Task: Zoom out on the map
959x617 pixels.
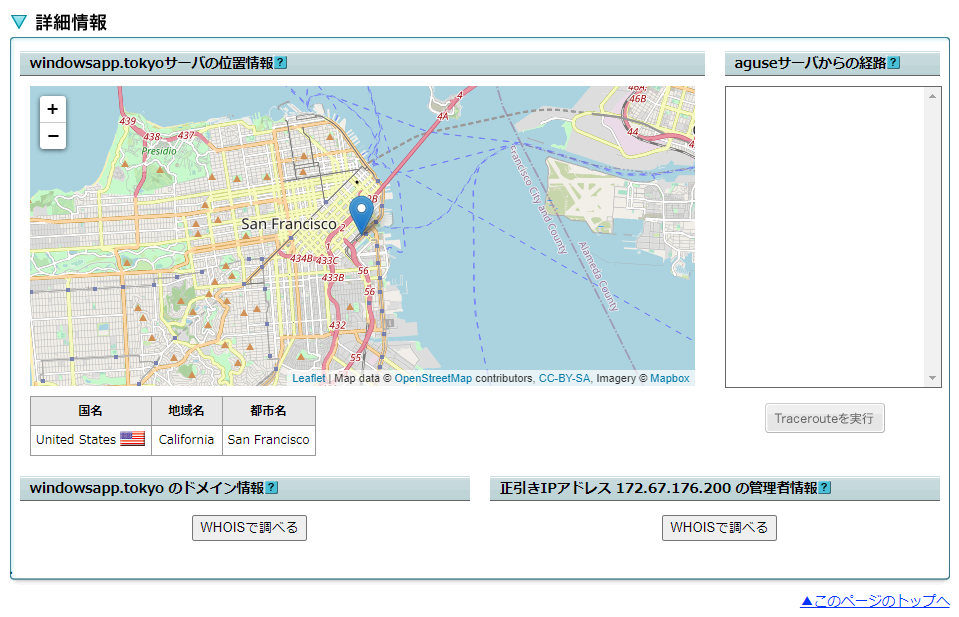Action: tap(53, 136)
